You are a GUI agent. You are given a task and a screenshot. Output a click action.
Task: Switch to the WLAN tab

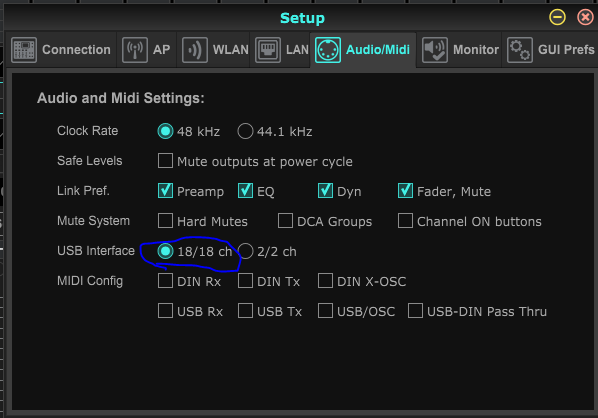214,50
